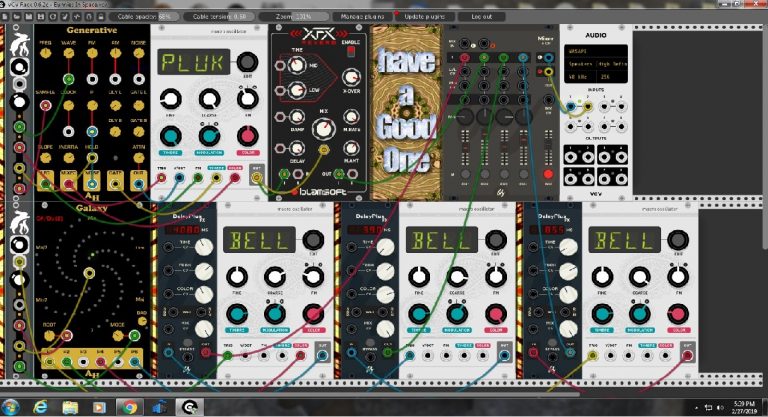Screen dimensions: 768x417
Task: Click the ROOT knob on Galaxy module
Action: [x=49, y=336]
